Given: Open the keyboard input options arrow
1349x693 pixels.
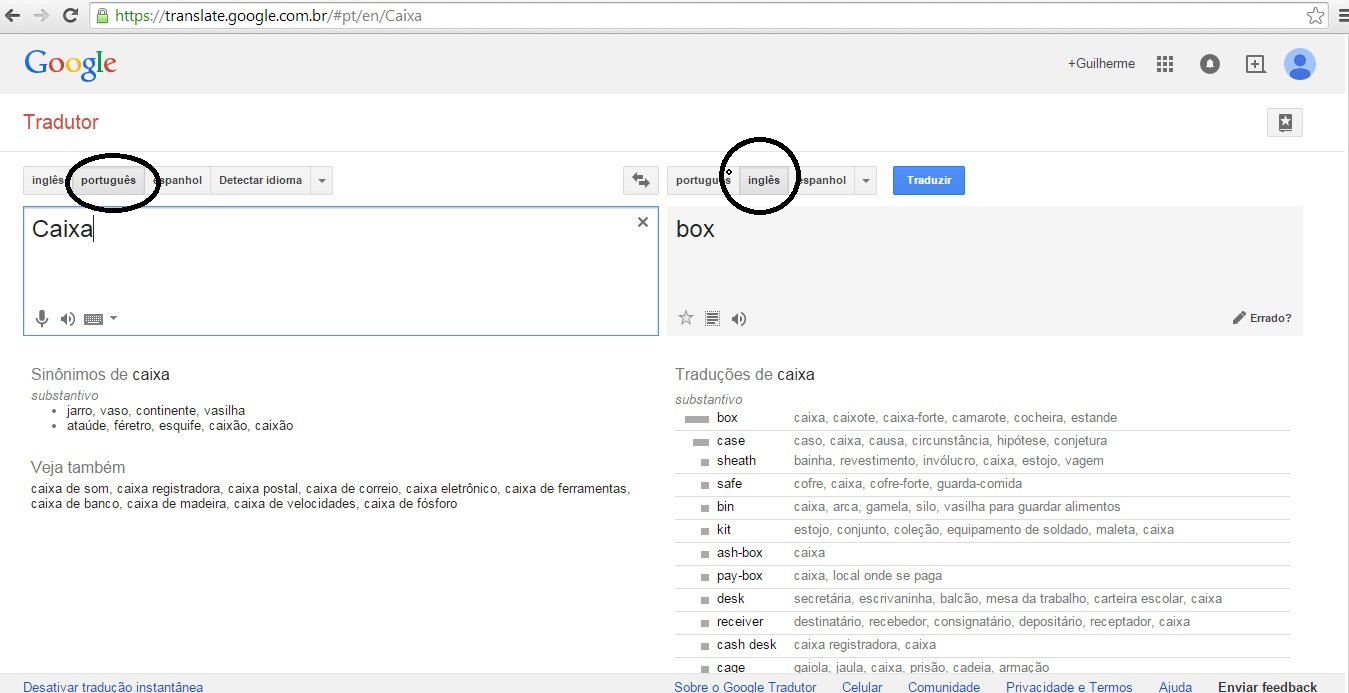Looking at the screenshot, I should (113, 319).
